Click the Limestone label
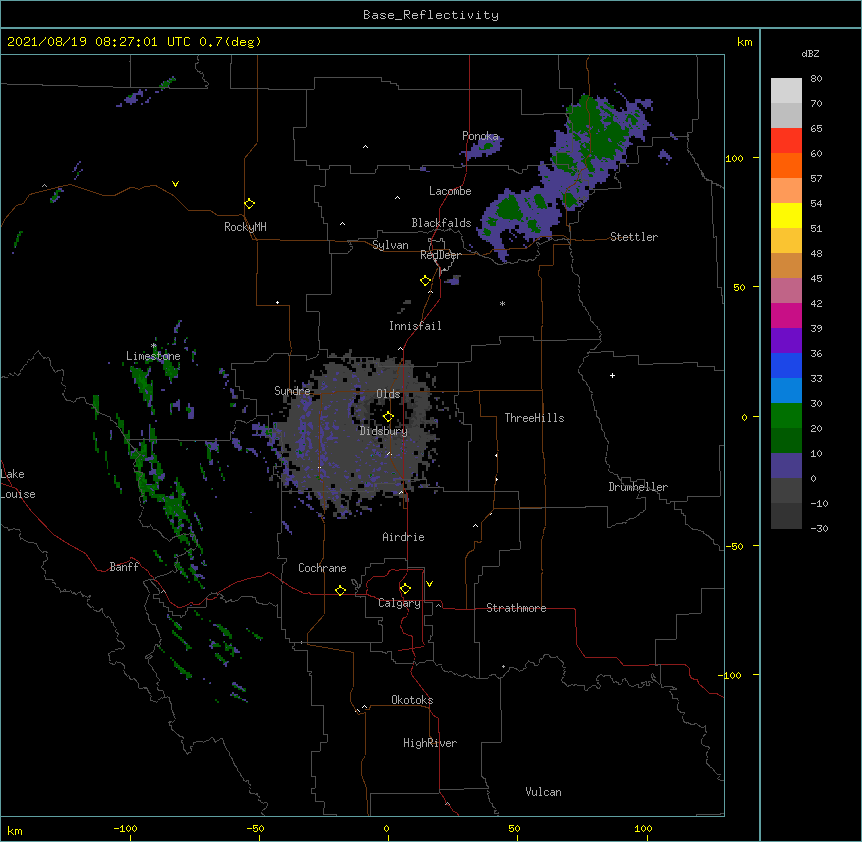The height and width of the screenshot is (842, 862). pos(153,356)
